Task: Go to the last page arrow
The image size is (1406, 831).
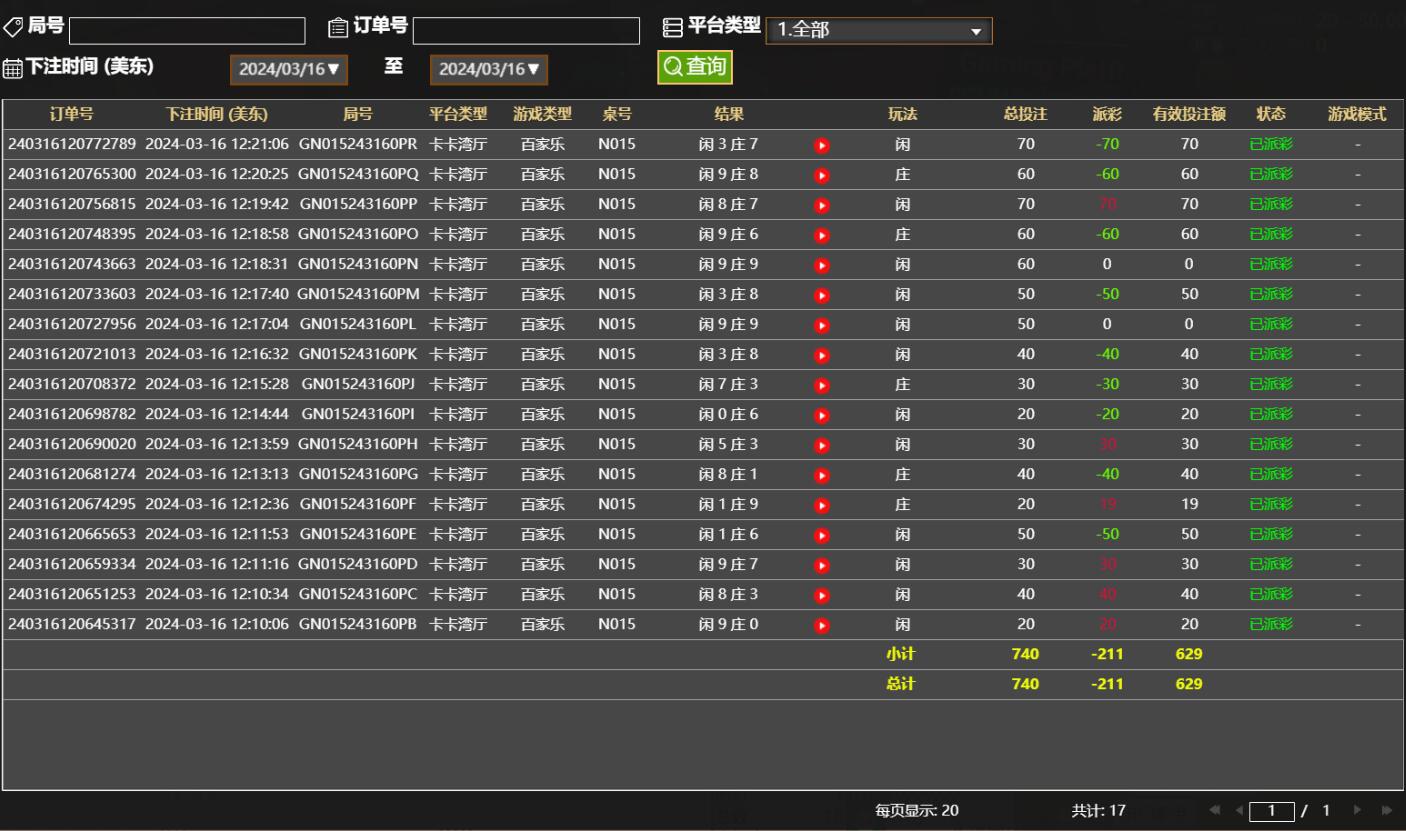Action: tap(1386, 811)
